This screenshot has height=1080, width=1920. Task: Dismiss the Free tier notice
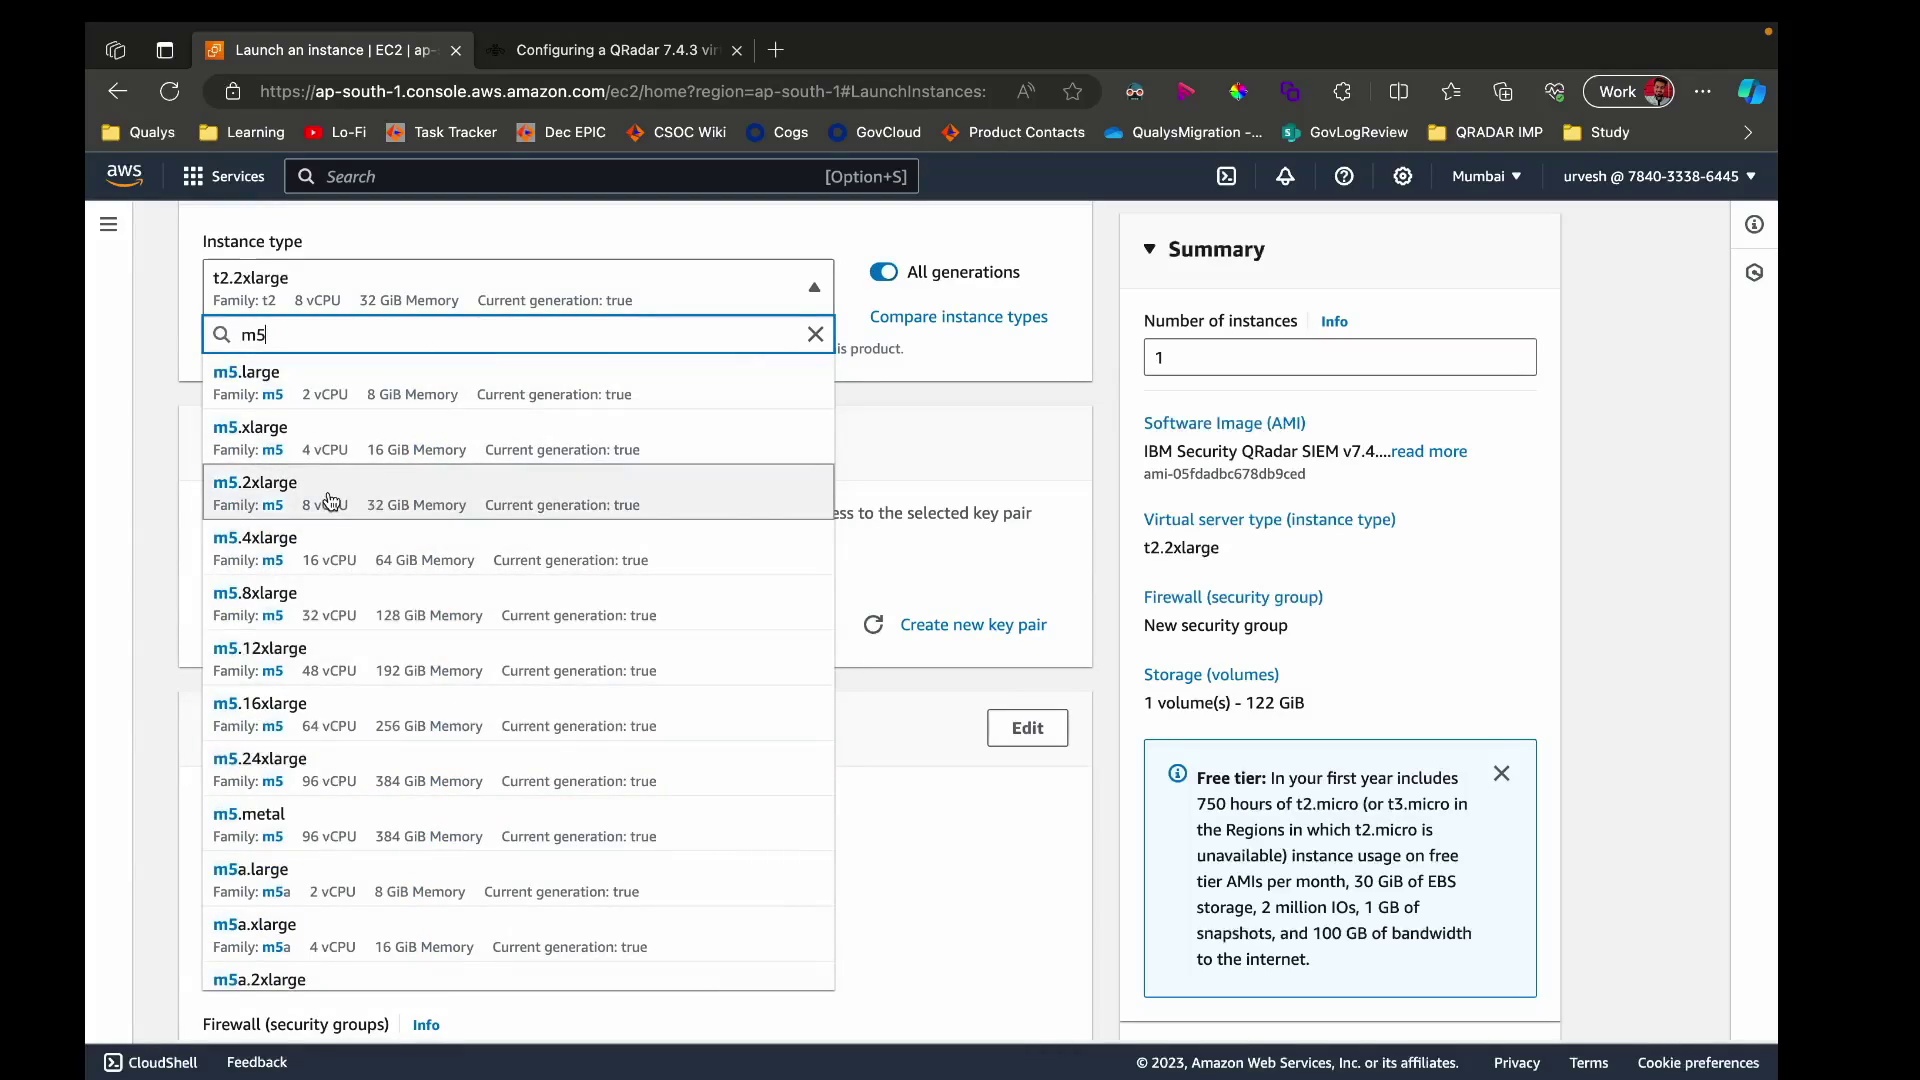tap(1501, 773)
